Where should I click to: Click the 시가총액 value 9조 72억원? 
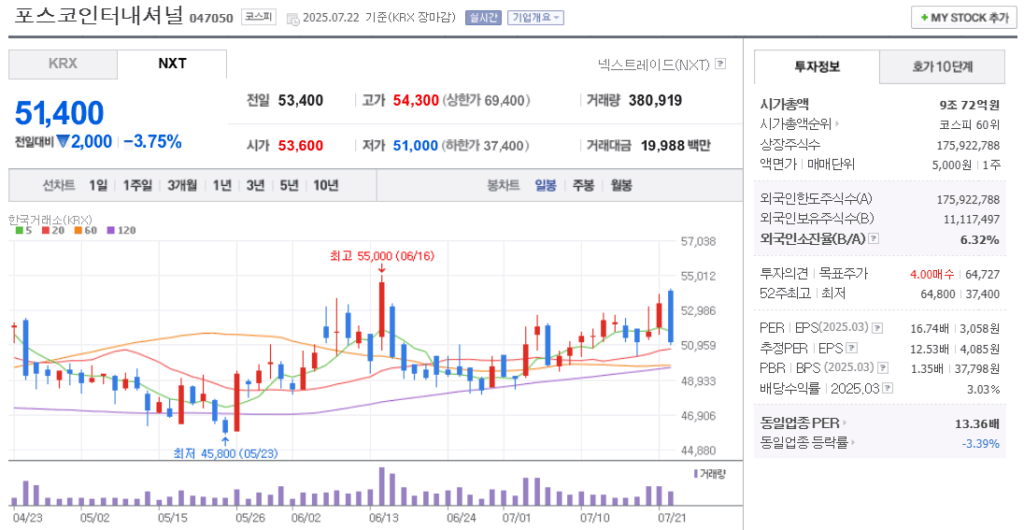969,104
